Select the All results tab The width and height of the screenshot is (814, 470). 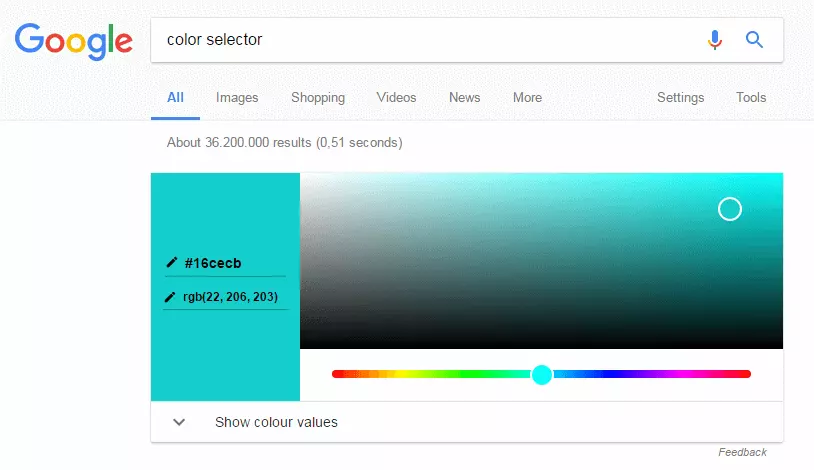point(175,98)
